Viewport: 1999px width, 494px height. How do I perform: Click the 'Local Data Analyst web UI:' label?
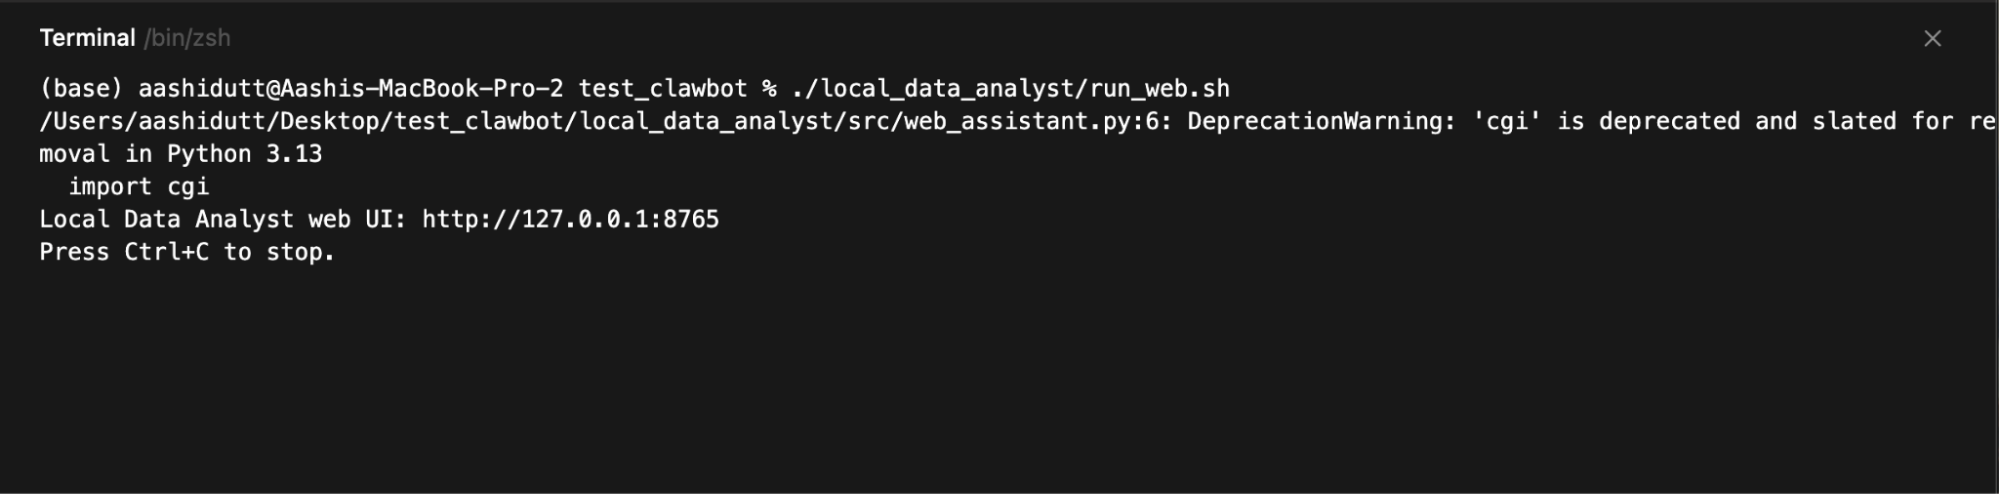click(x=223, y=219)
